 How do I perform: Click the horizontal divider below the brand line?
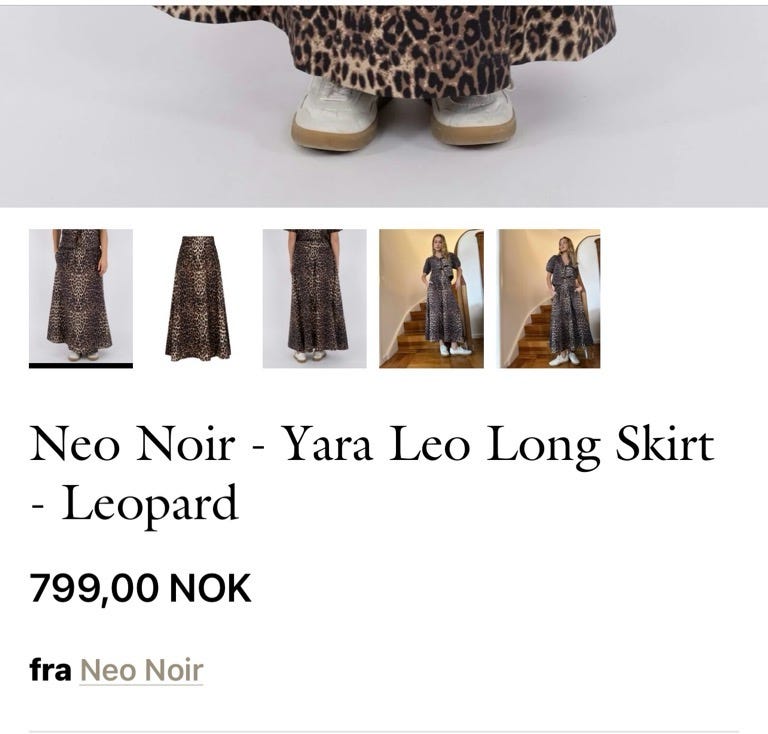384,732
